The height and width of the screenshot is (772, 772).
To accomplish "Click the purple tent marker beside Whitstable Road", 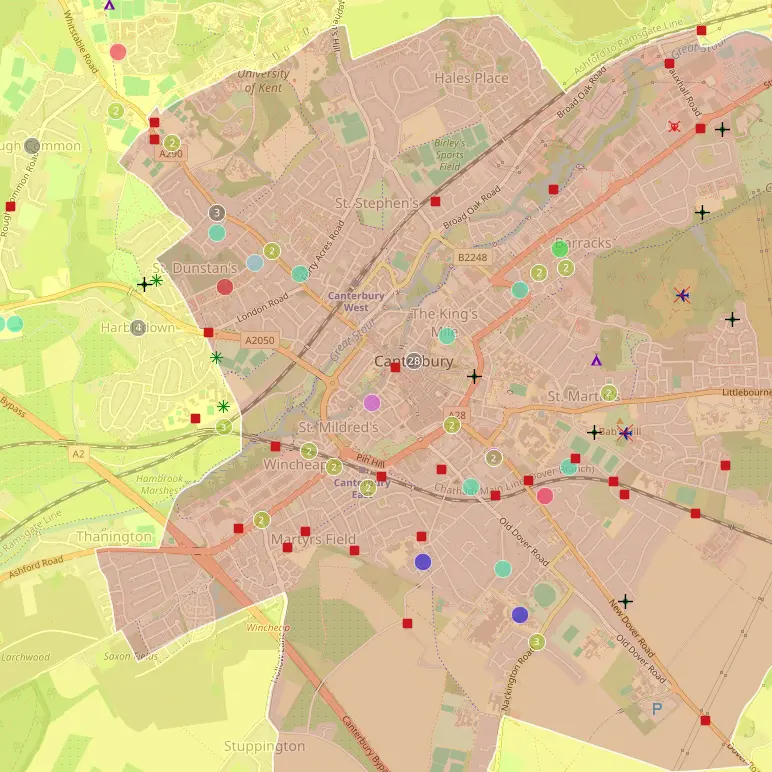I will tap(109, 5).
